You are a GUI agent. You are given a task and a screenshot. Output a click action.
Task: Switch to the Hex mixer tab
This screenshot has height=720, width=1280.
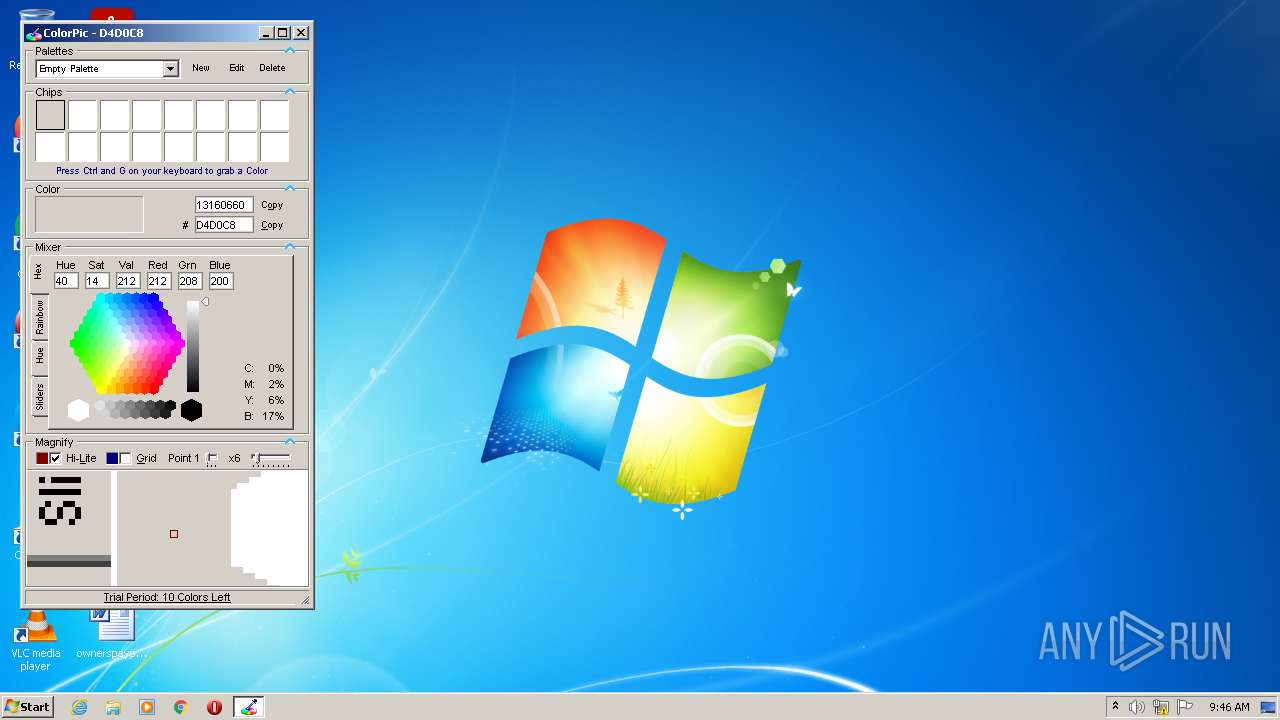pos(39,271)
